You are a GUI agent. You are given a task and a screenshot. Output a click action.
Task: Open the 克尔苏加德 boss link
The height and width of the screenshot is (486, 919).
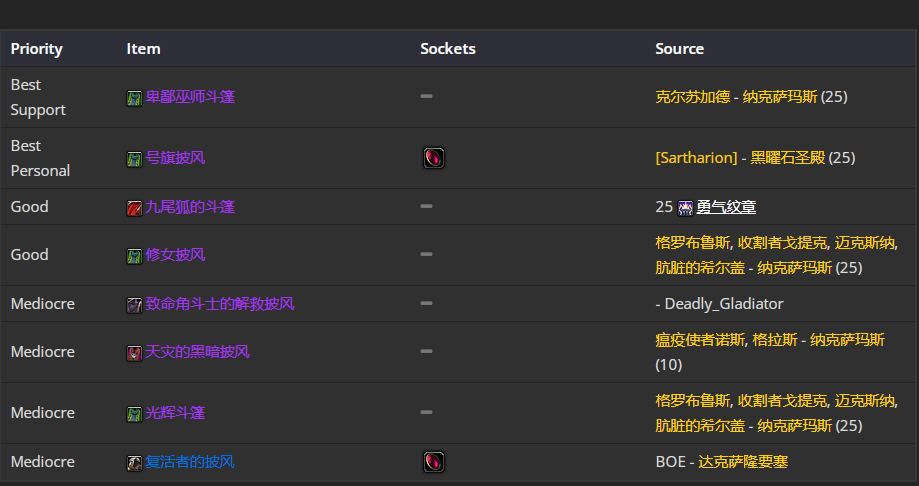(693, 97)
